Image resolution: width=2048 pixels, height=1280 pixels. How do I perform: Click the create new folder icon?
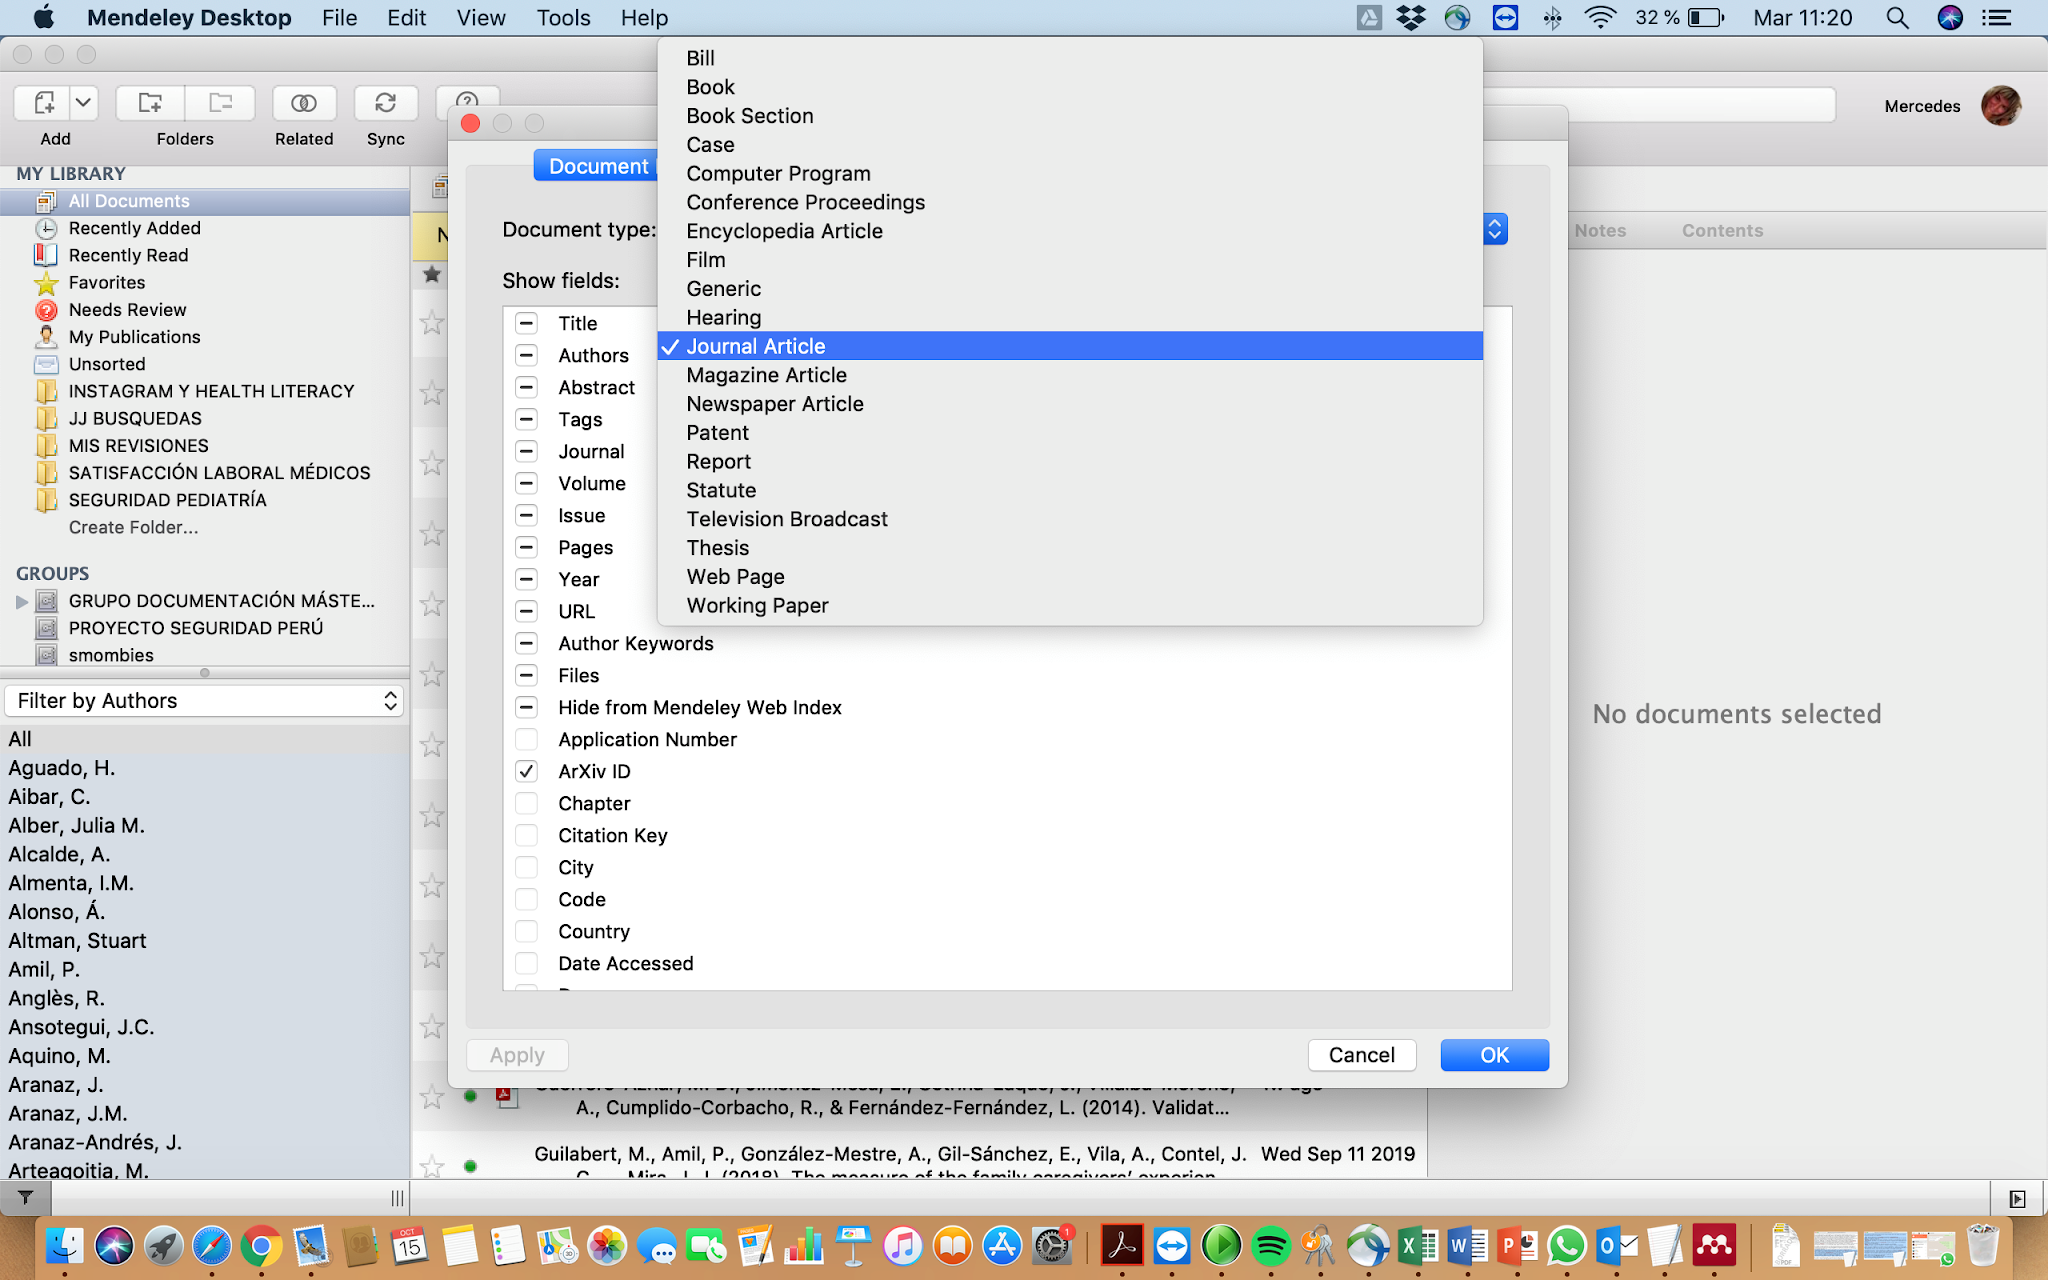[x=150, y=103]
